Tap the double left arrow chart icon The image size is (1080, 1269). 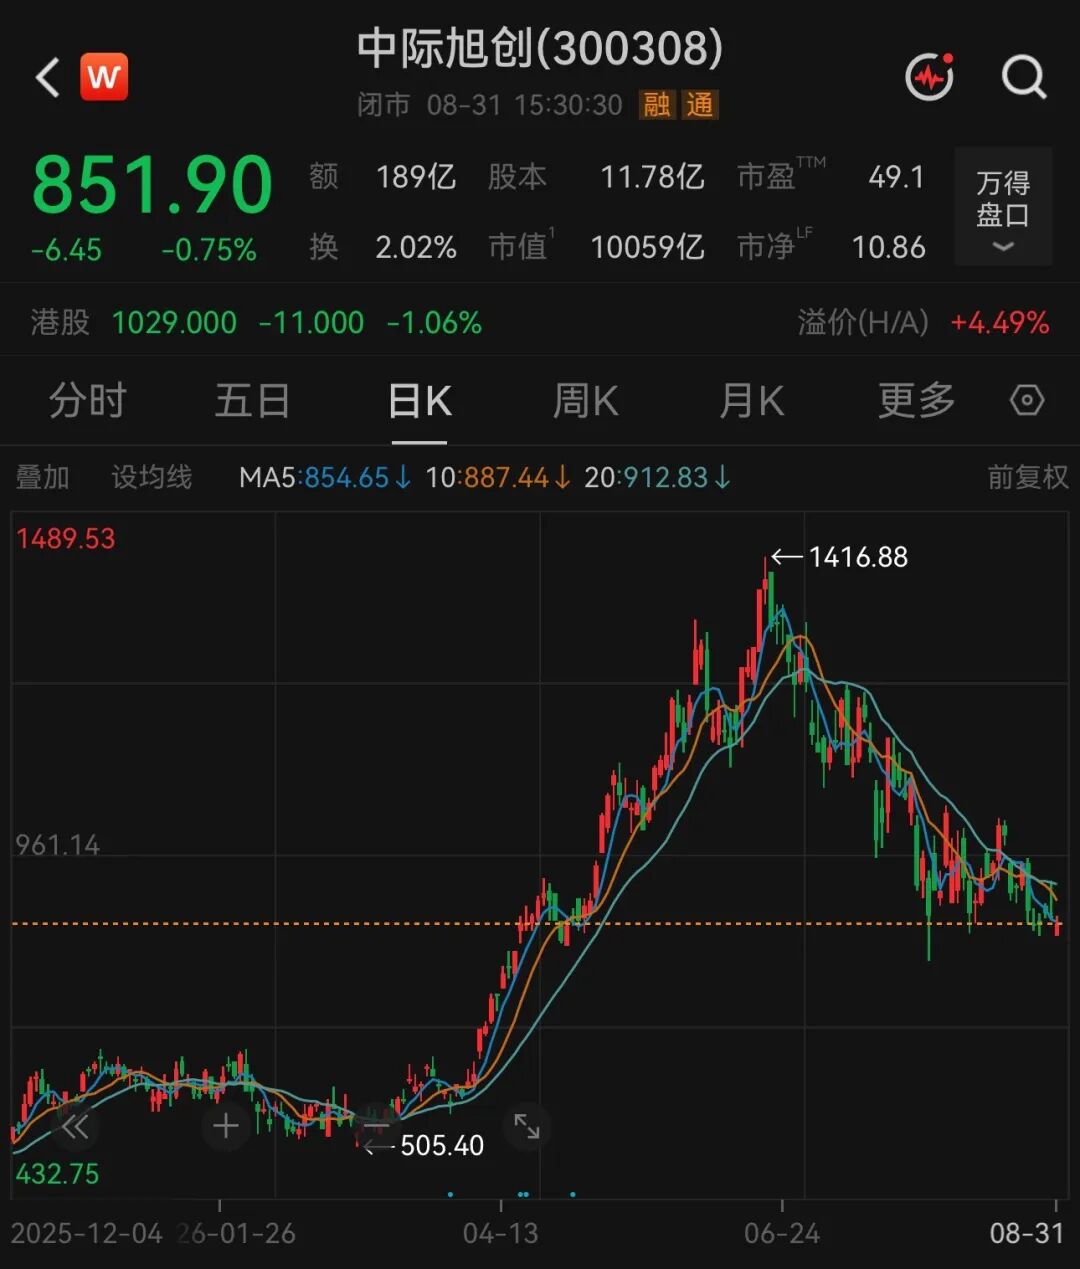[75, 1127]
